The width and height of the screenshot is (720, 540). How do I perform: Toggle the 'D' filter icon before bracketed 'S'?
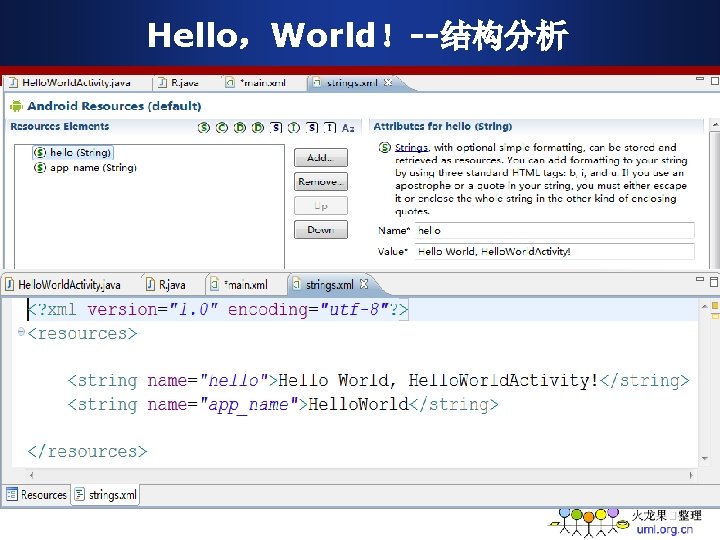tap(258, 128)
